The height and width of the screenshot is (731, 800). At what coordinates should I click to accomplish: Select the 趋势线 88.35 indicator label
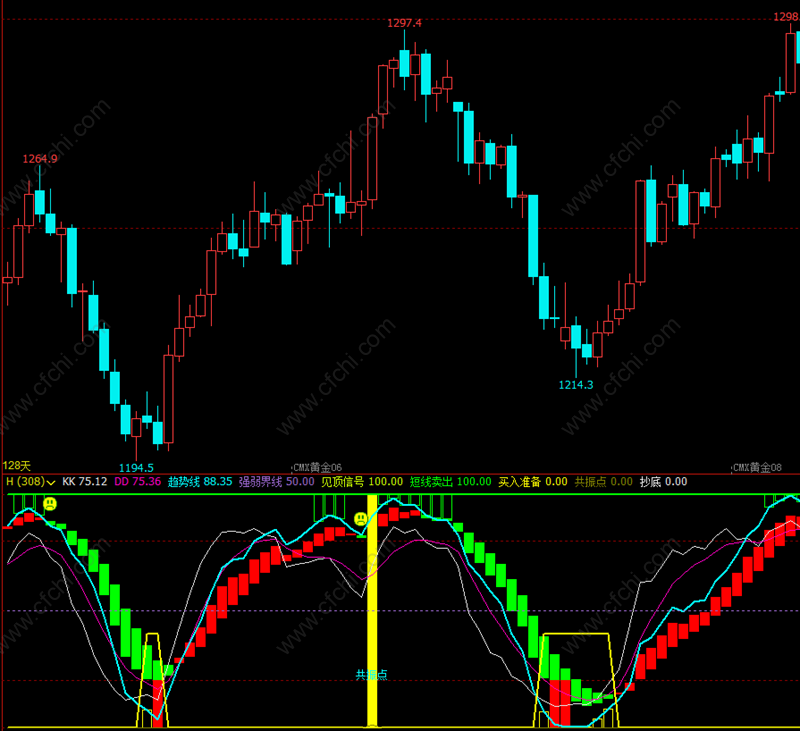(x=200, y=482)
